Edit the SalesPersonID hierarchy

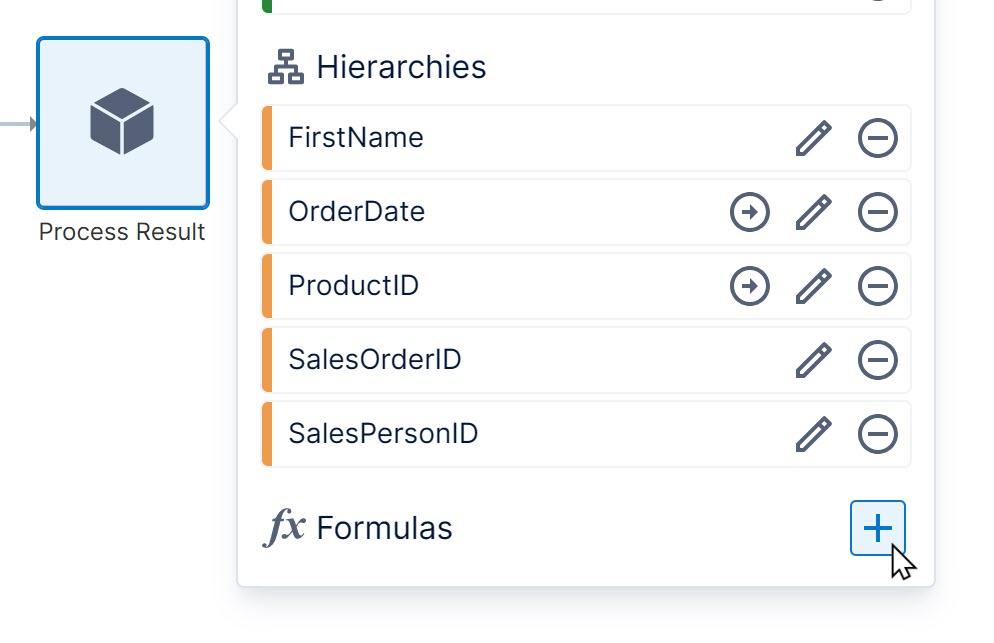click(x=814, y=433)
